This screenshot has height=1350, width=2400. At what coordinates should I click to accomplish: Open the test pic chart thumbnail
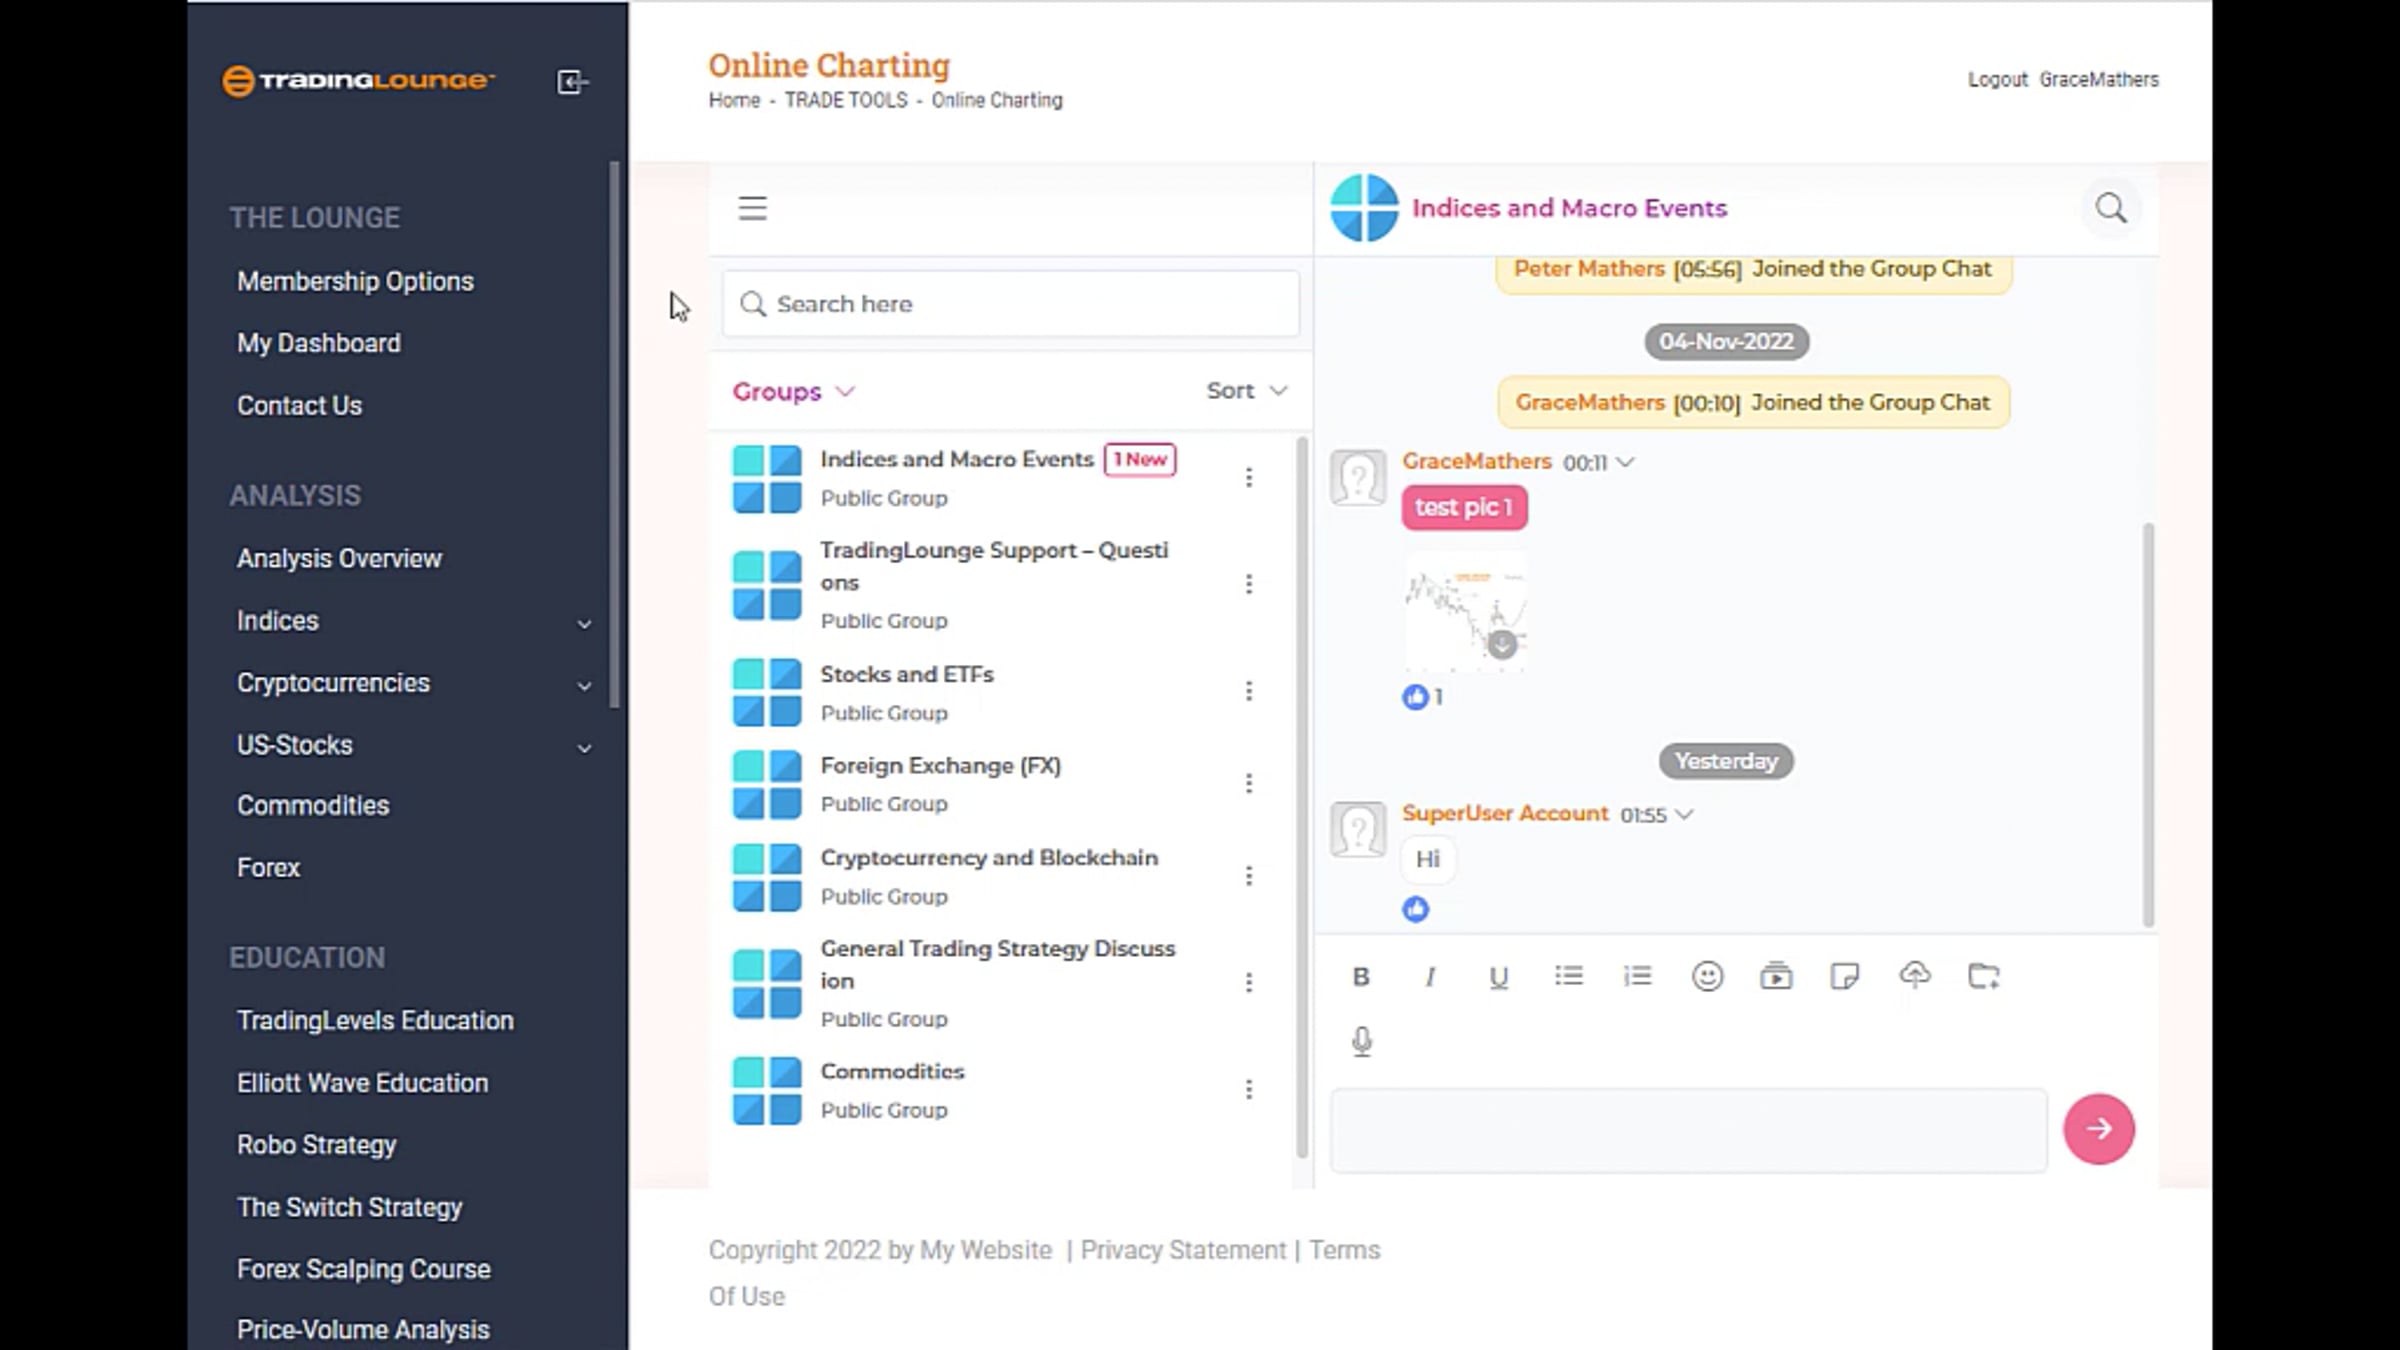tap(1465, 611)
